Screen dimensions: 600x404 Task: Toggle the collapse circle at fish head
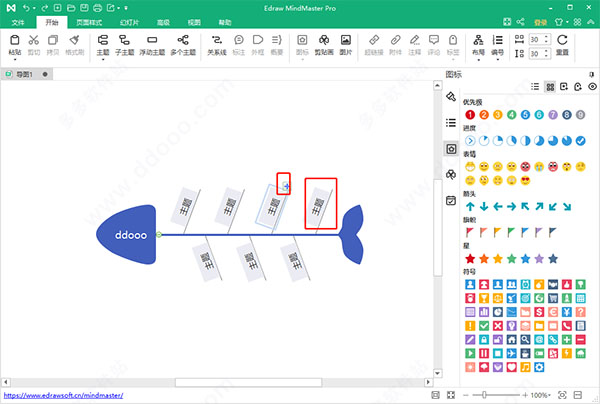[x=159, y=234]
